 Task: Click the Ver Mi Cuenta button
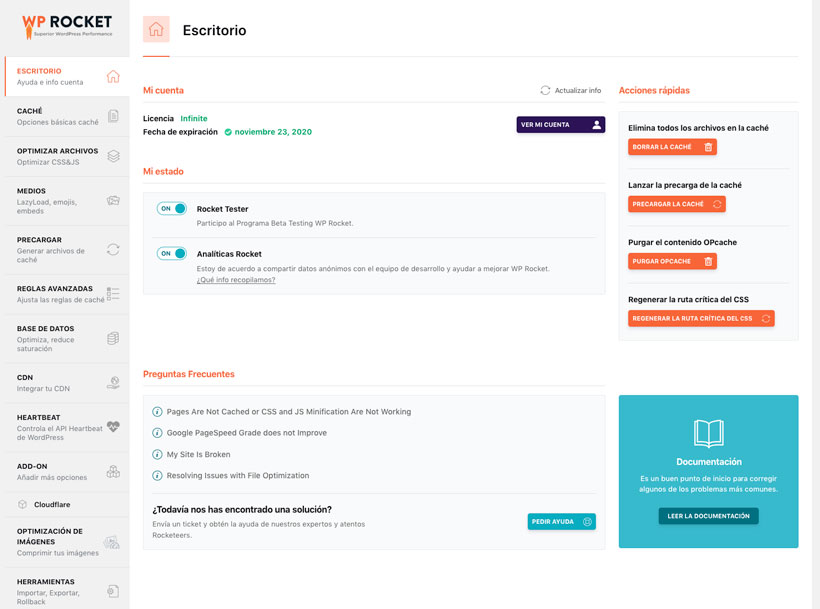tap(561, 124)
